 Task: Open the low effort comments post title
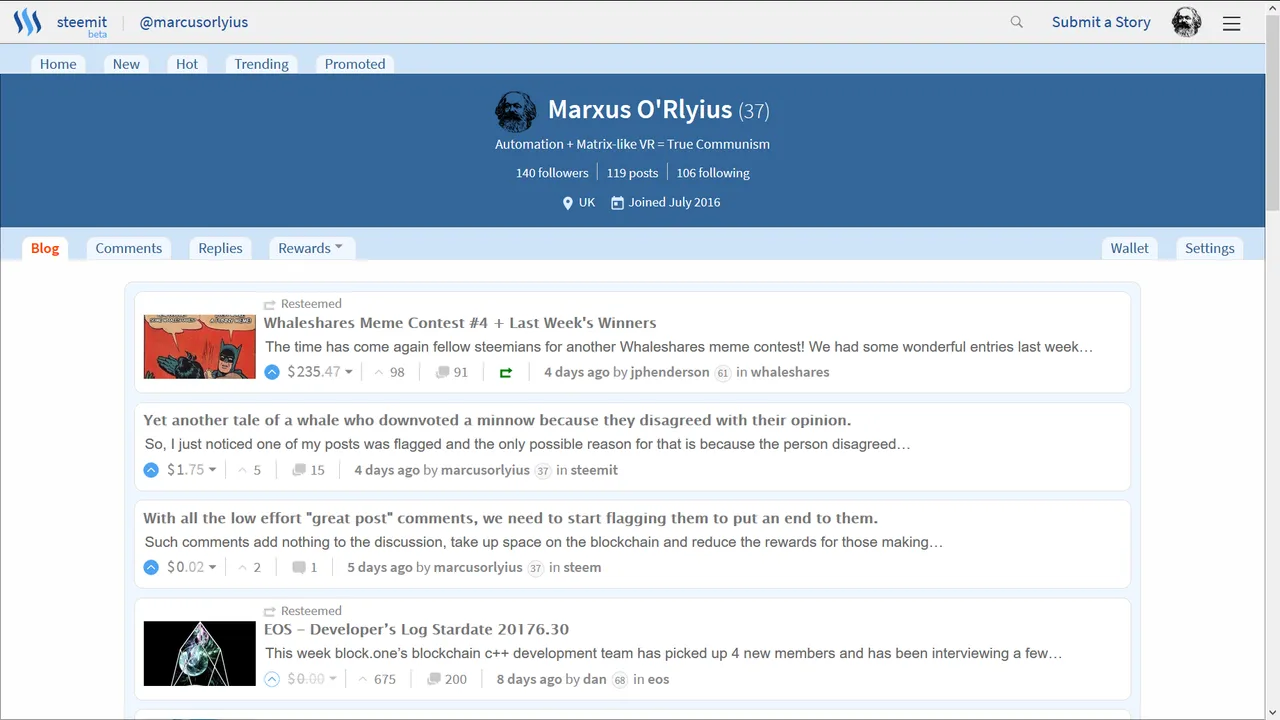510,518
